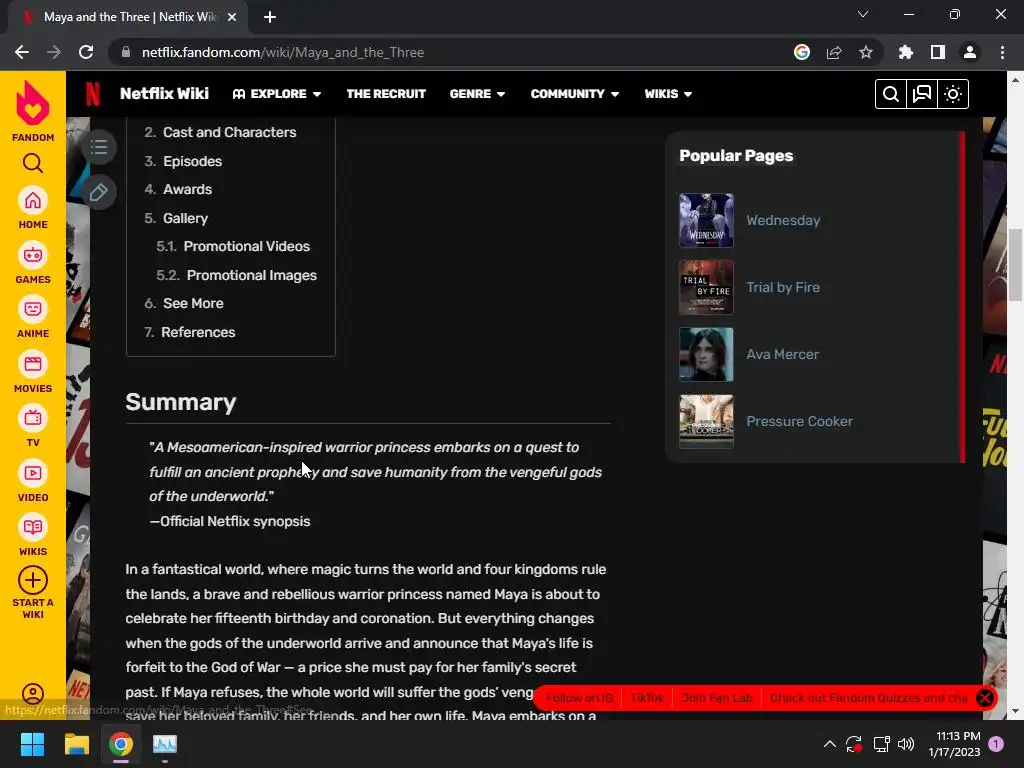
Task: Open THE RECRUIT menu item
Action: [x=386, y=94]
